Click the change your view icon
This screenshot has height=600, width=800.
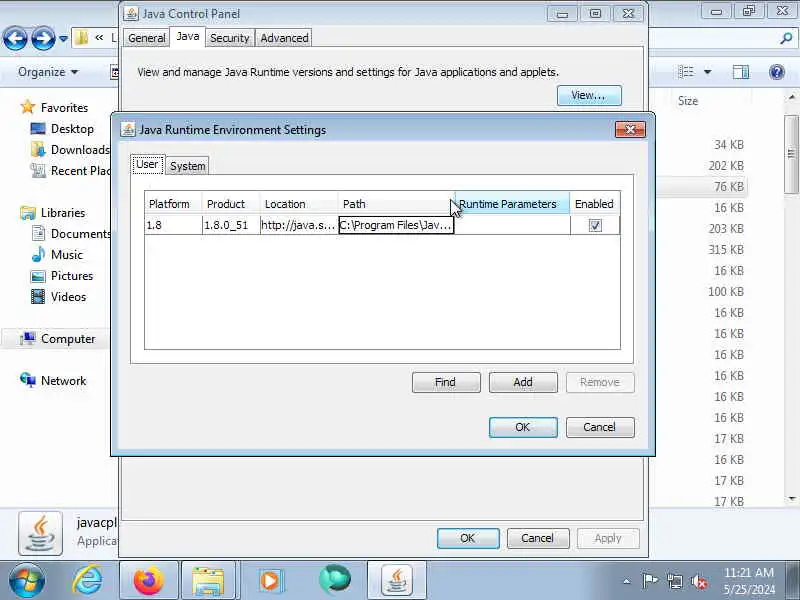pyautogui.click(x=686, y=72)
